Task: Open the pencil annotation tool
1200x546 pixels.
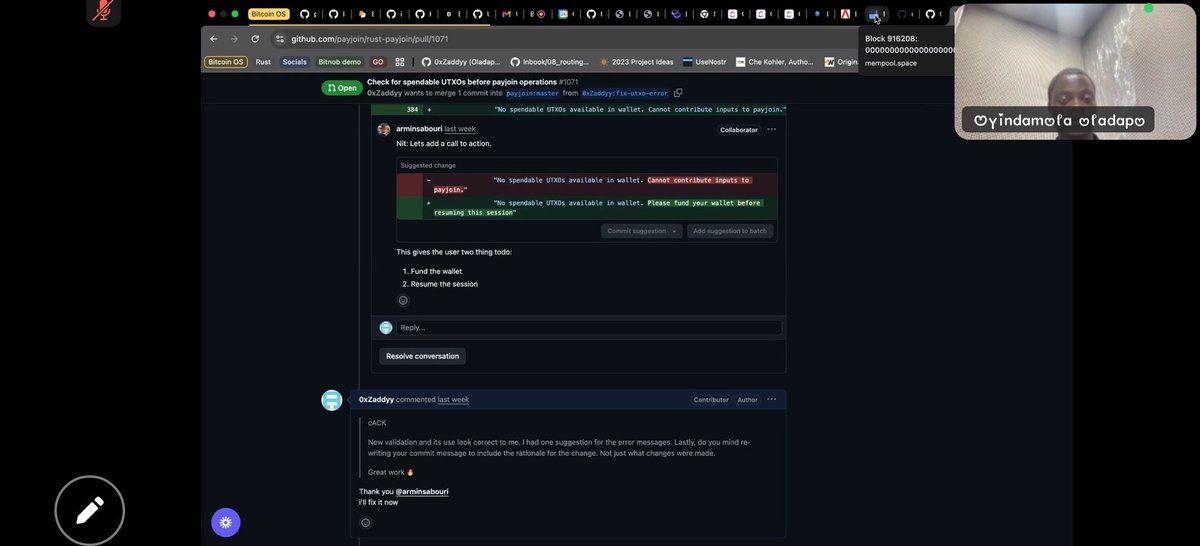Action: [90, 510]
